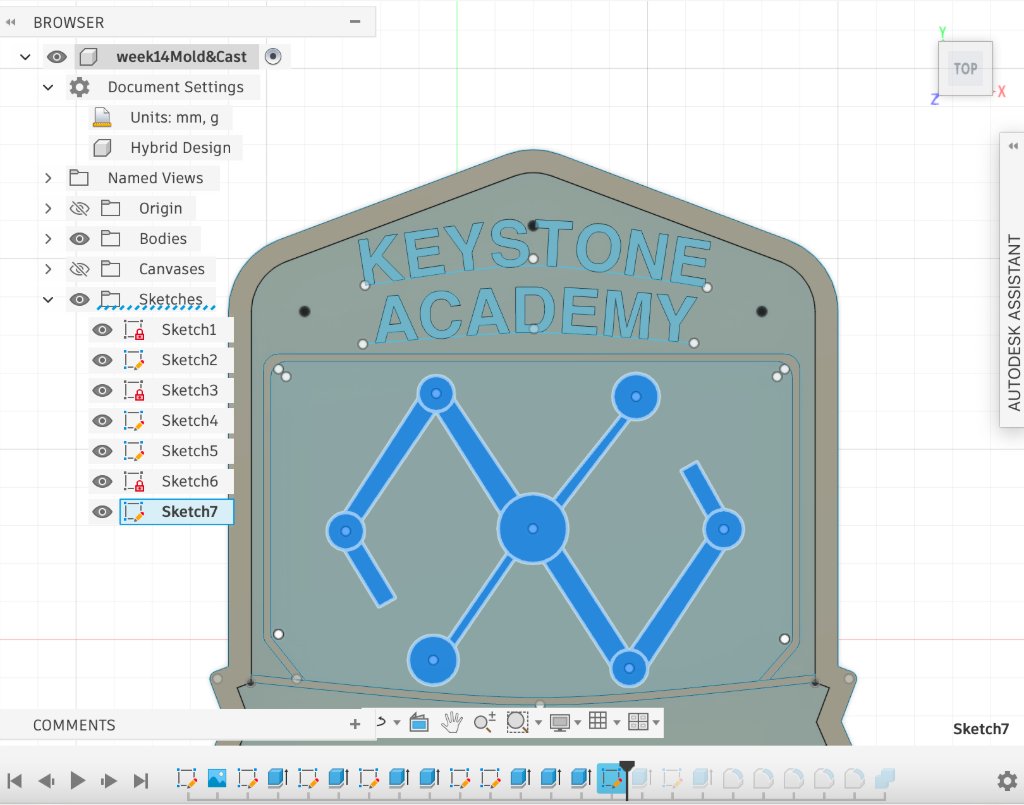Open timeline settings gear at far right

tap(1007, 780)
